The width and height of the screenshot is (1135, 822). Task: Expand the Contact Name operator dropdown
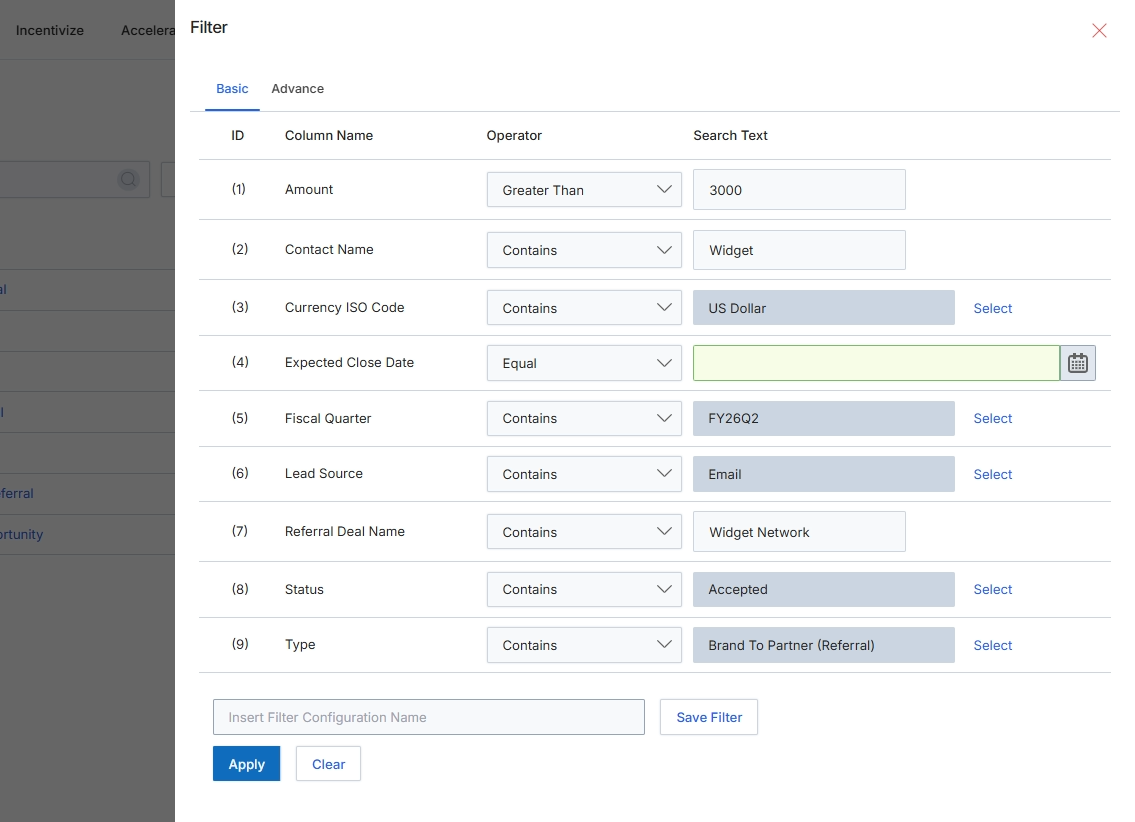tap(584, 250)
